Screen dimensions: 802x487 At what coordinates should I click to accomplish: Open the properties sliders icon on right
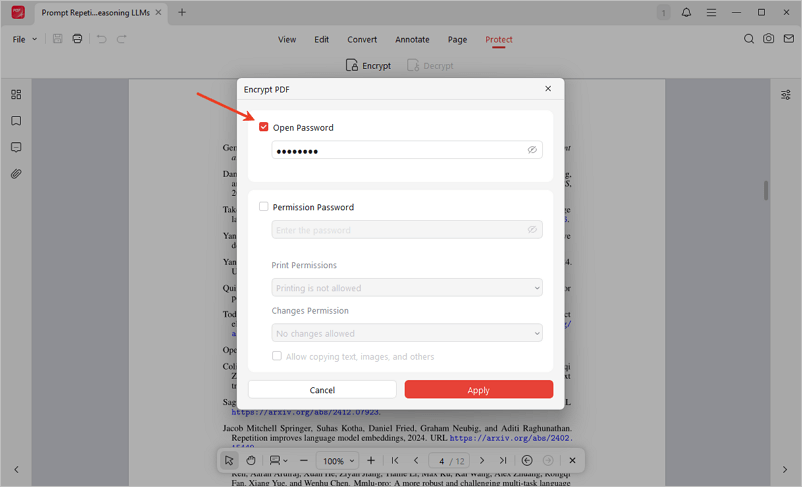pyautogui.click(x=786, y=95)
